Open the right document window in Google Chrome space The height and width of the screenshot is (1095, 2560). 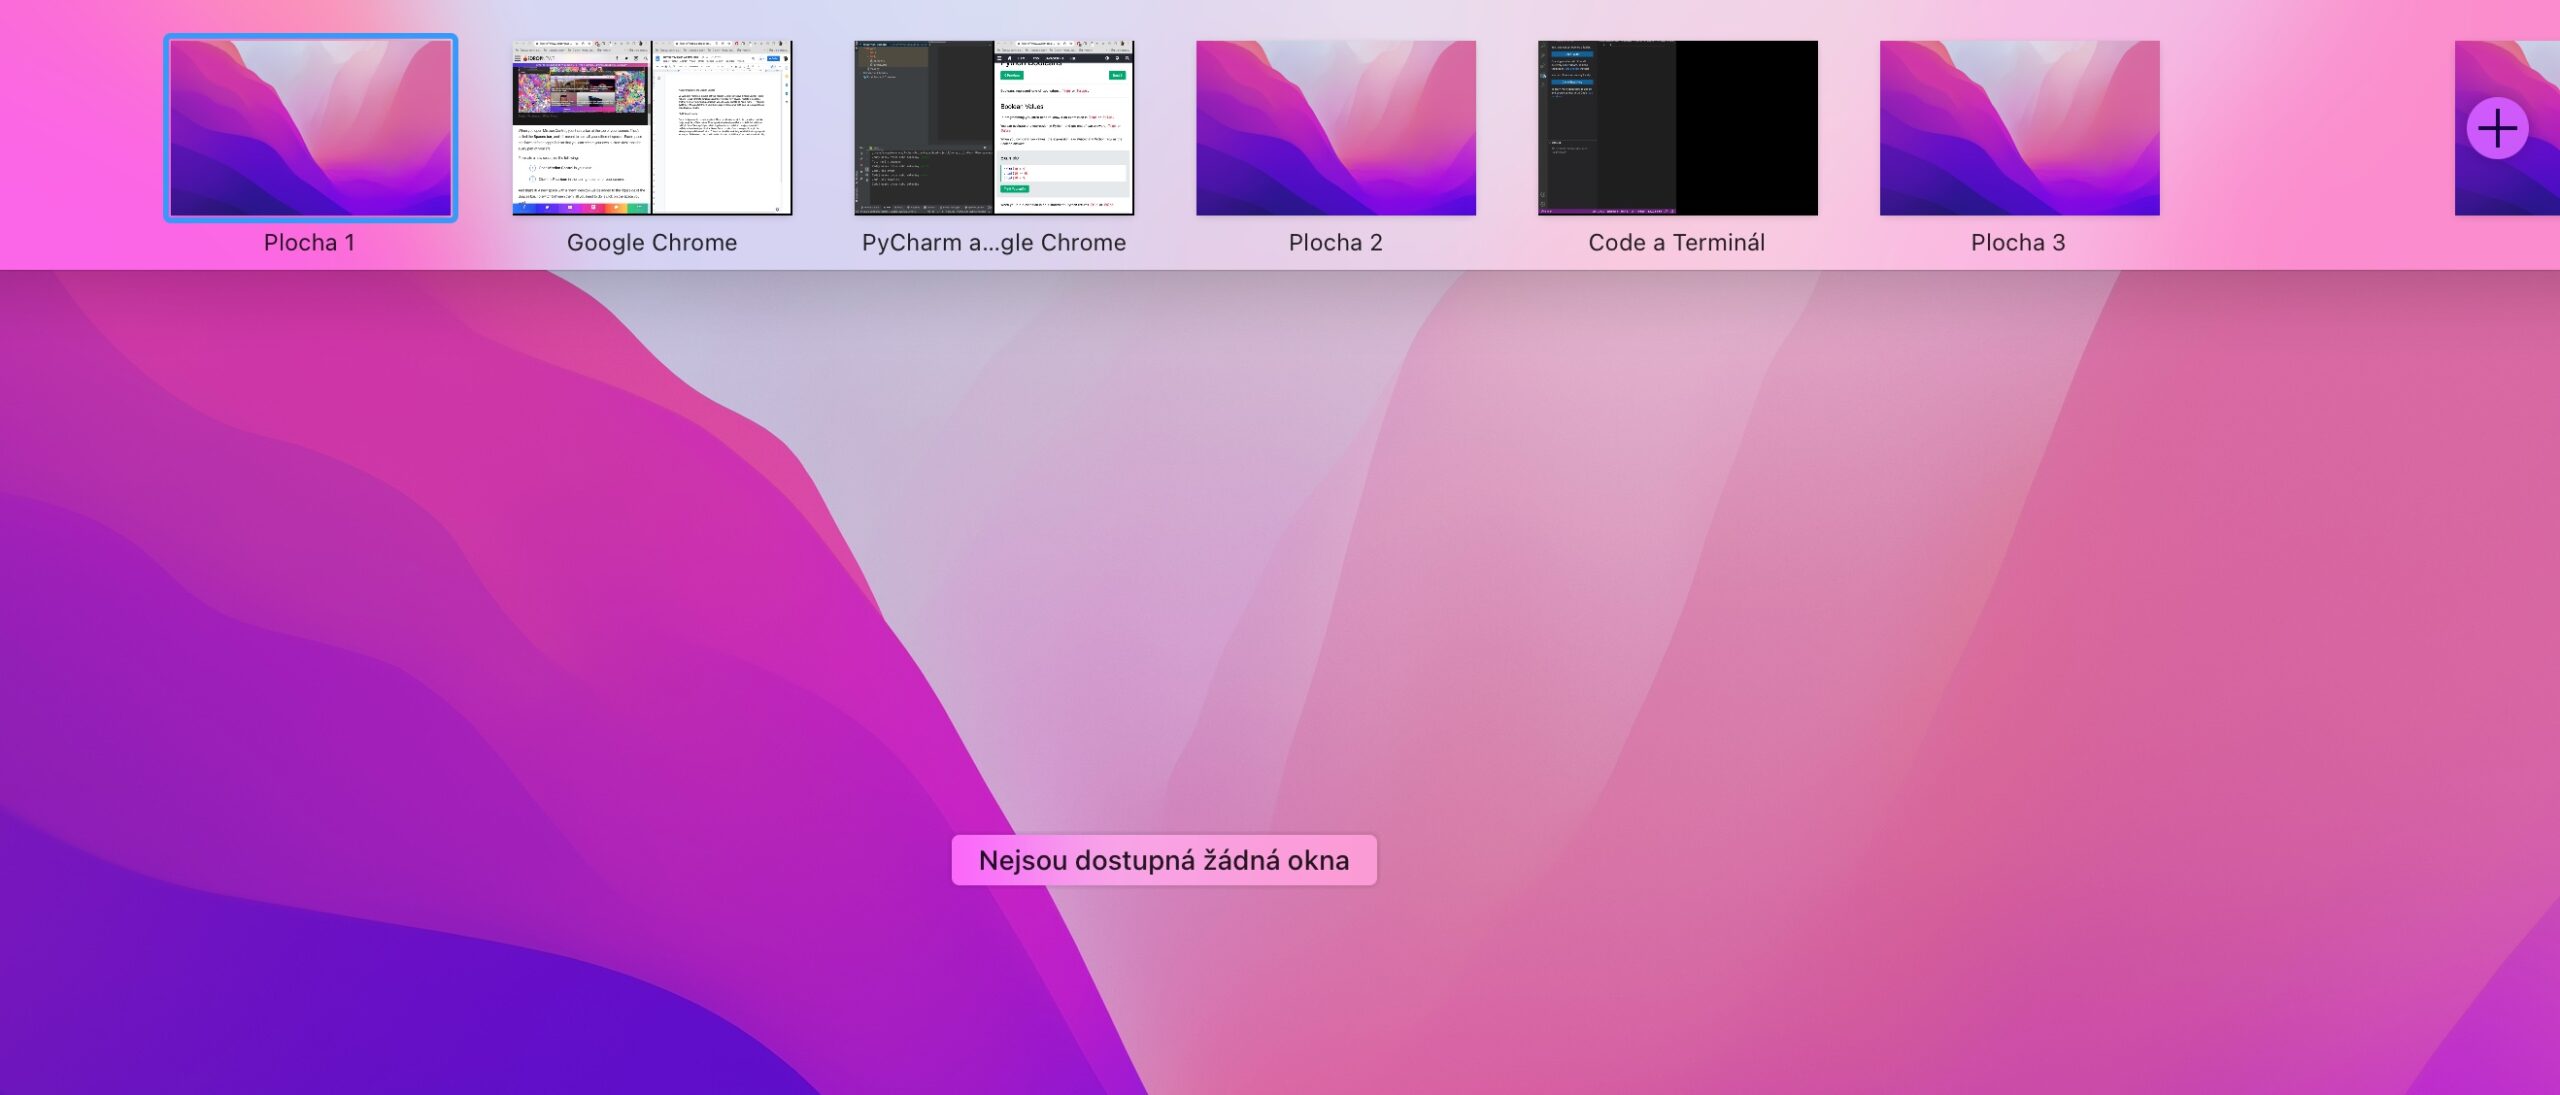click(722, 128)
